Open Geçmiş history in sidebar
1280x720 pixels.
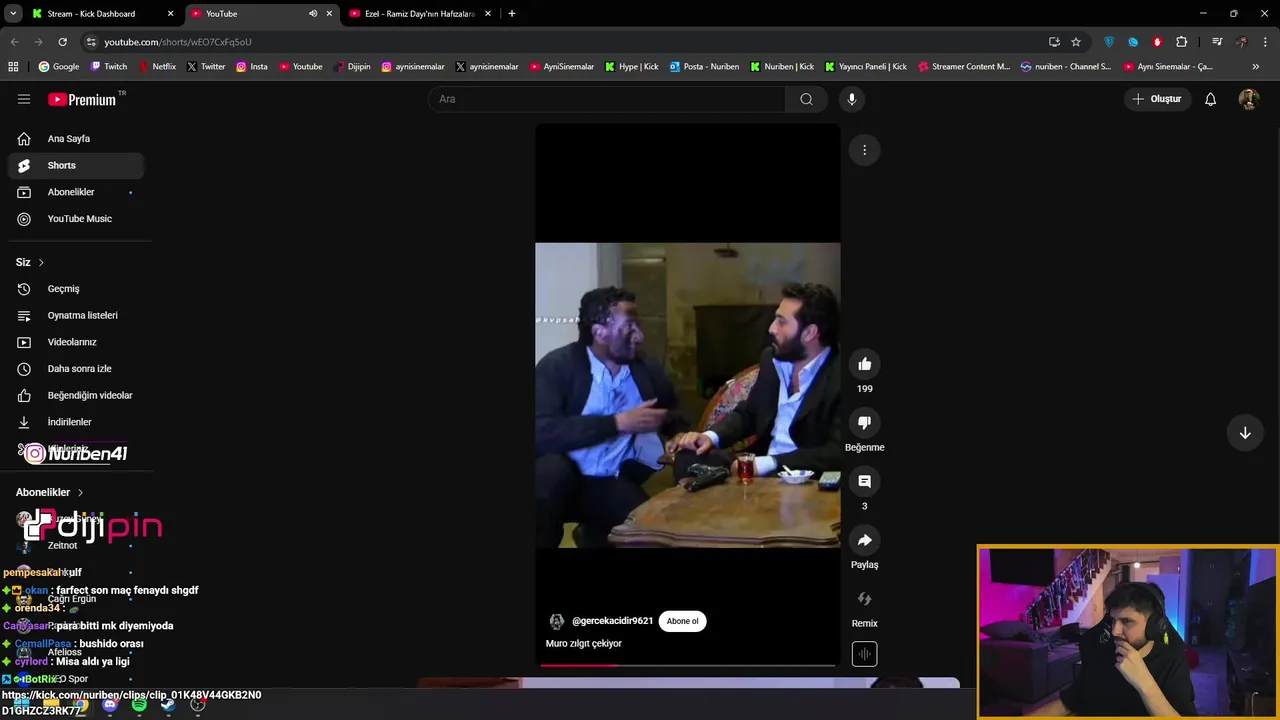tap(76, 289)
